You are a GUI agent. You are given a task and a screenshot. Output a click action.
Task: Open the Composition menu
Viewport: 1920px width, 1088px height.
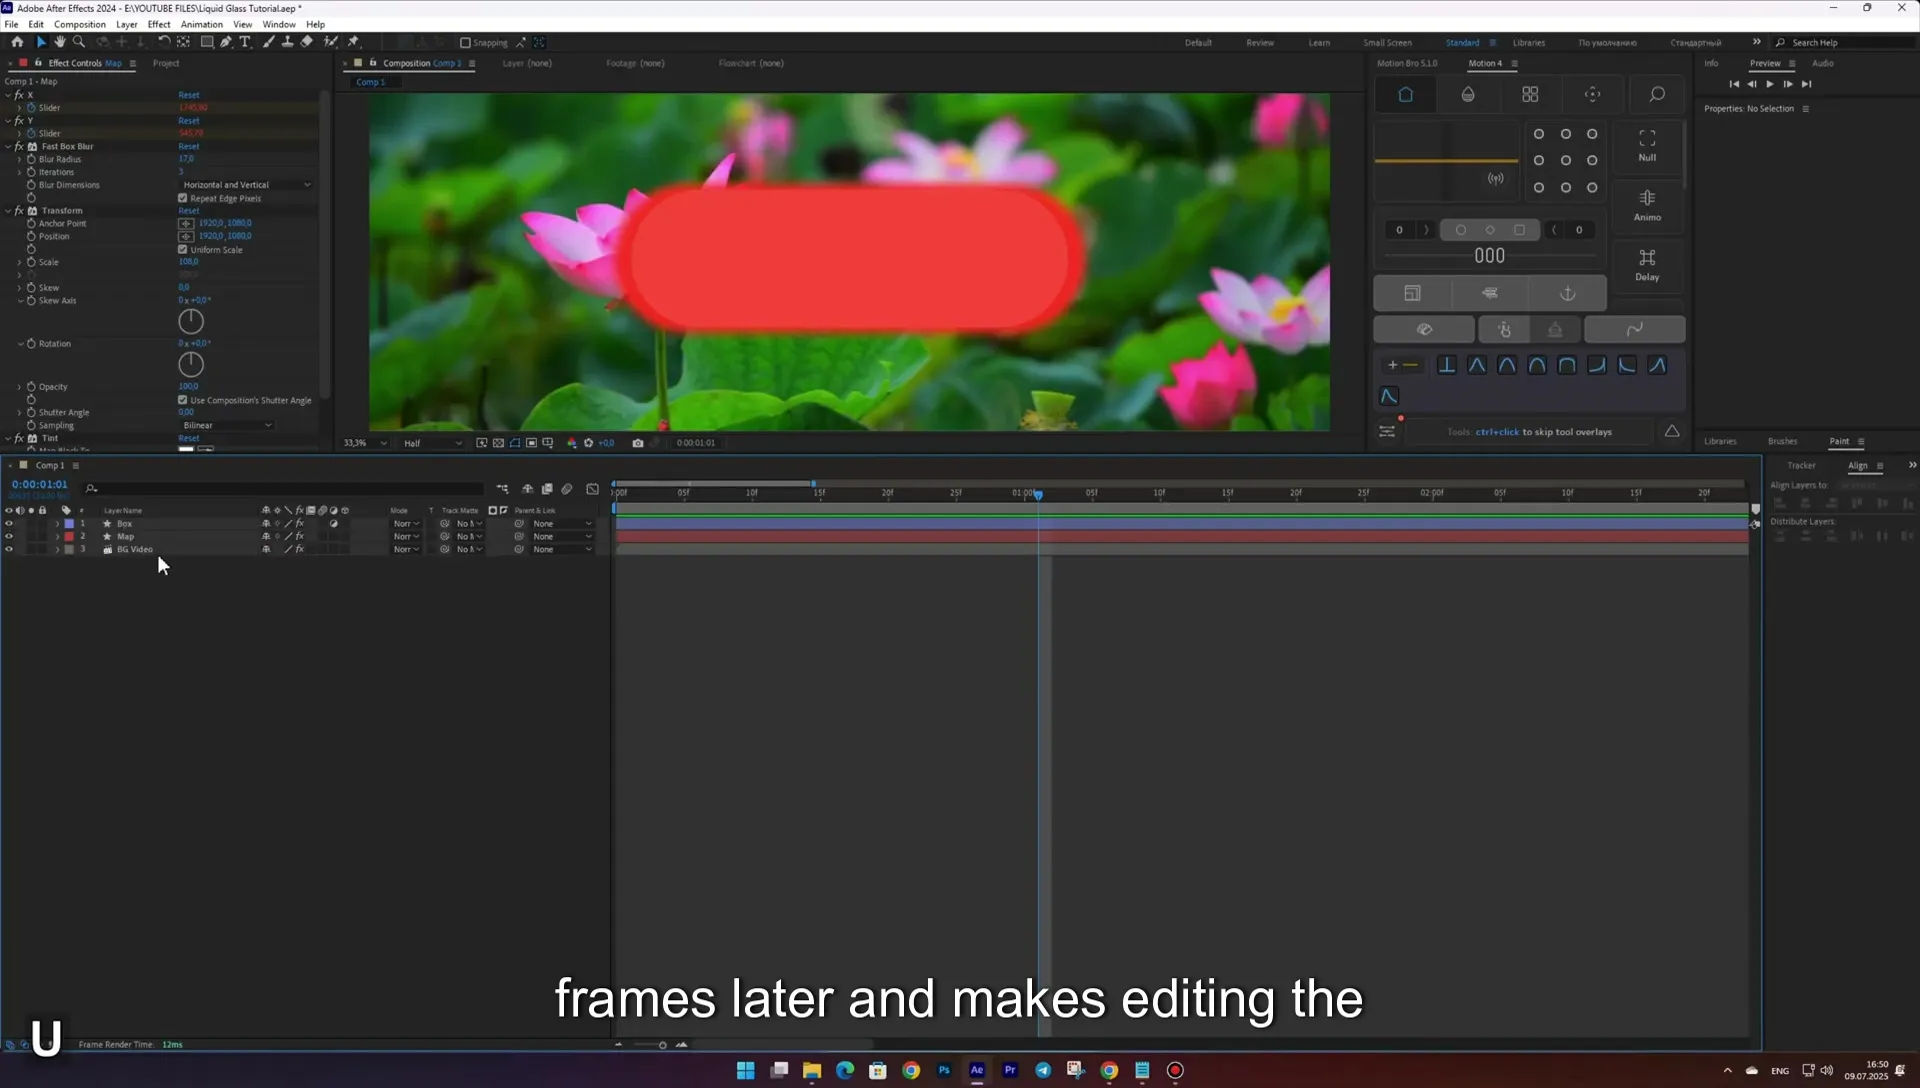80,24
